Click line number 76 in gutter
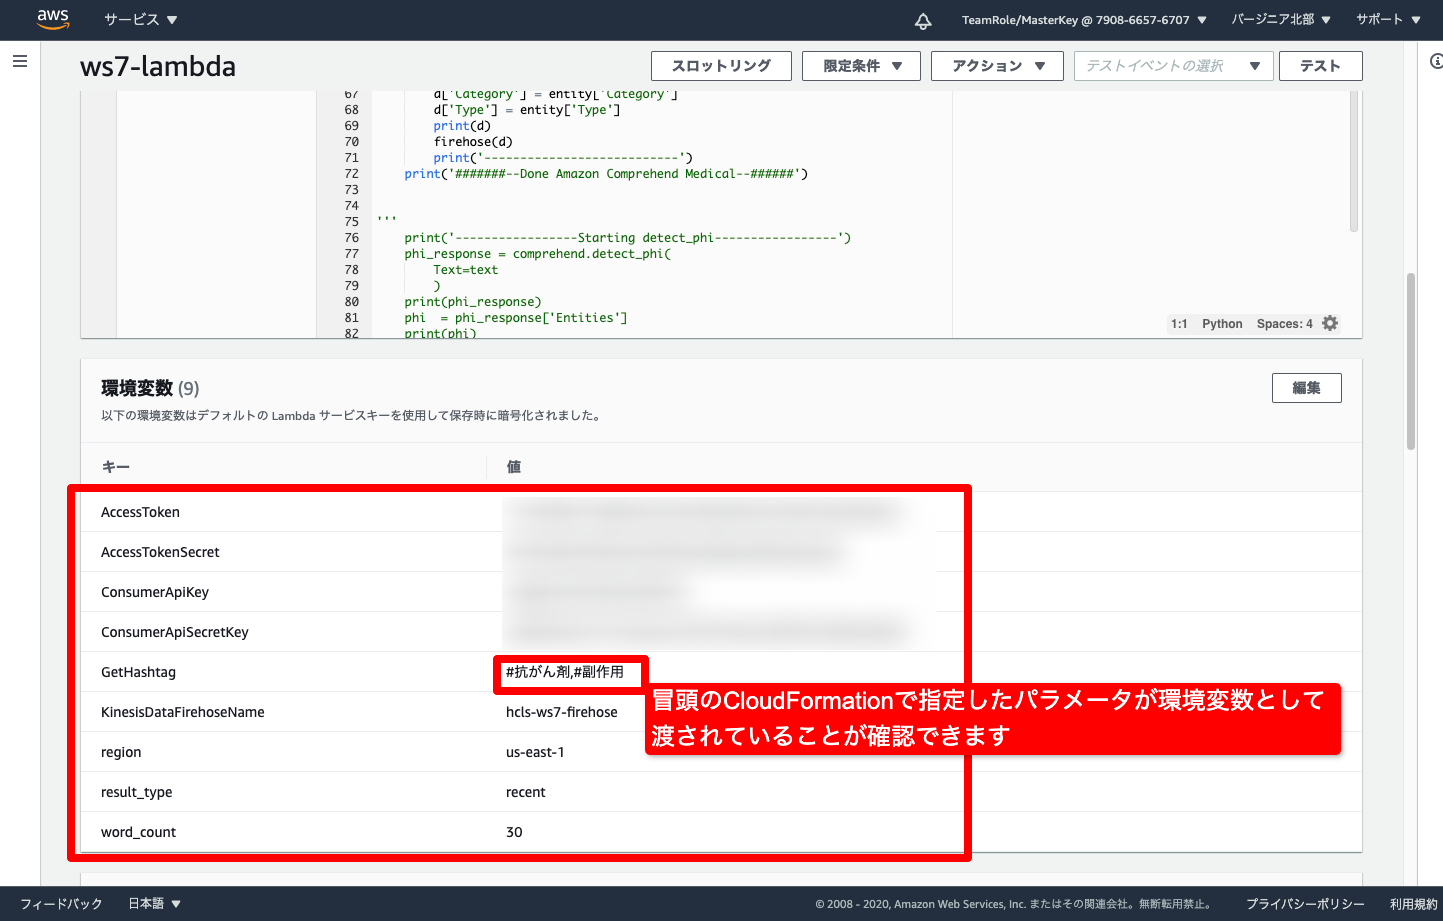This screenshot has height=921, width=1443. point(351,238)
